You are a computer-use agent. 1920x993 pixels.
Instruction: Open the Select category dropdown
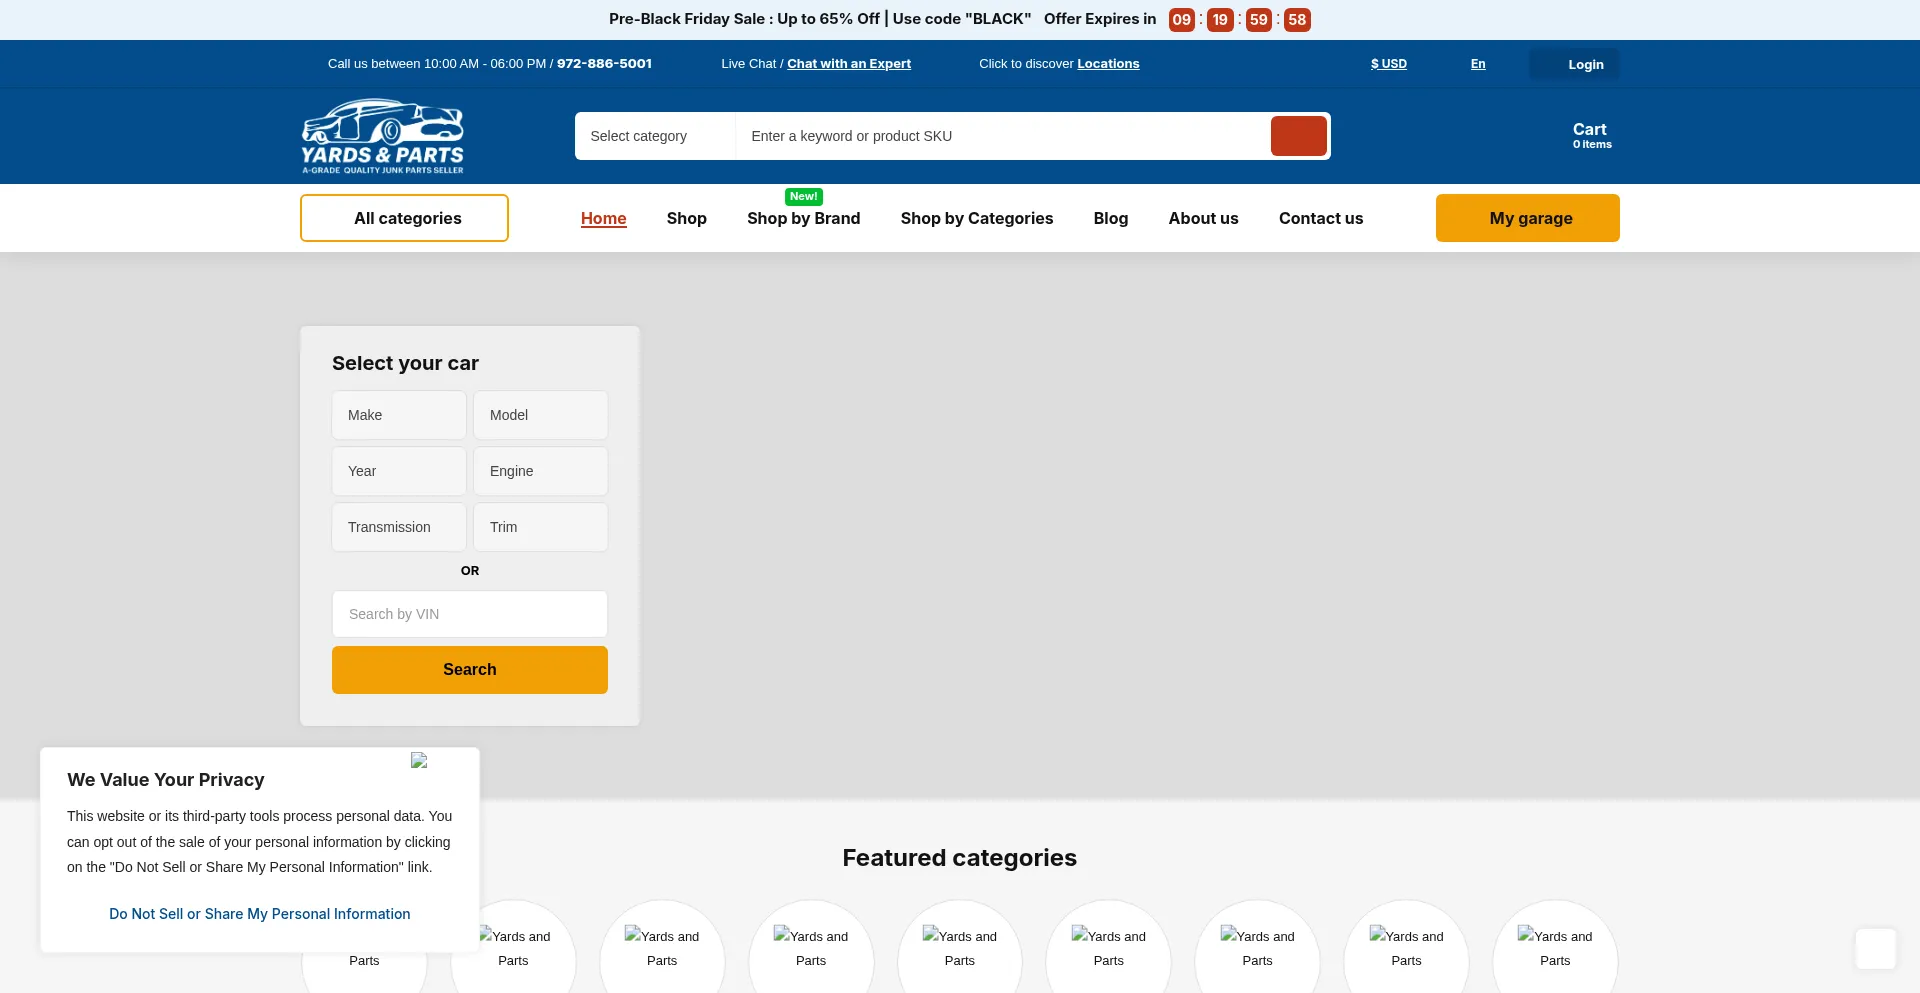(655, 136)
